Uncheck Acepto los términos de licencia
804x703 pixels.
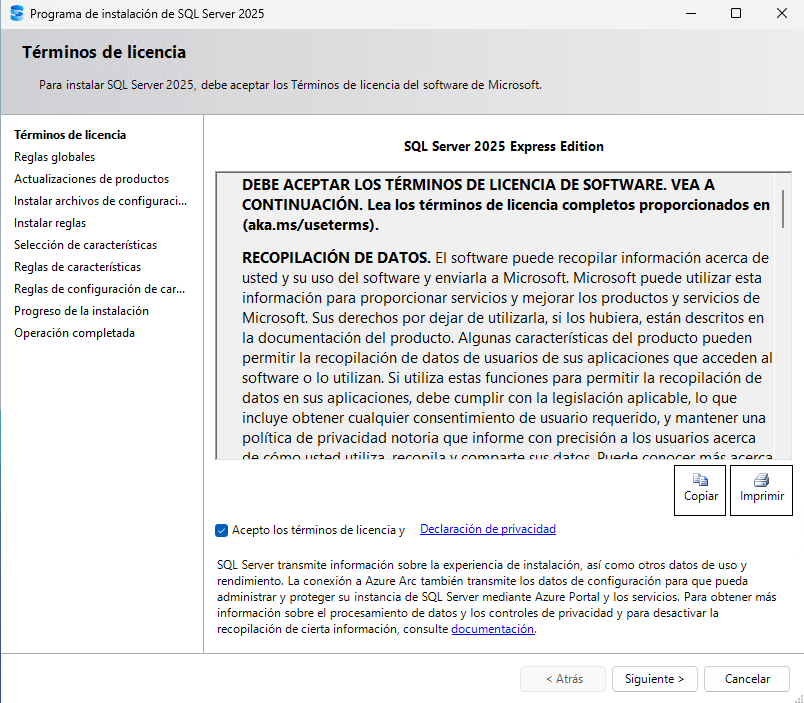click(222, 530)
